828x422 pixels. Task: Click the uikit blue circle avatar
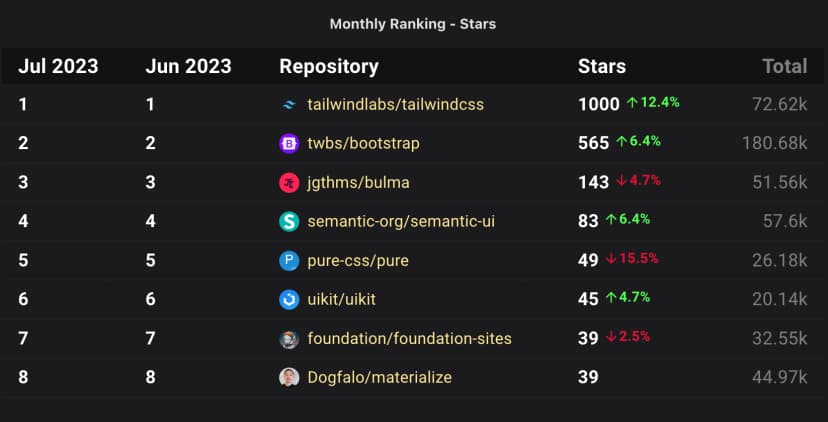point(289,299)
